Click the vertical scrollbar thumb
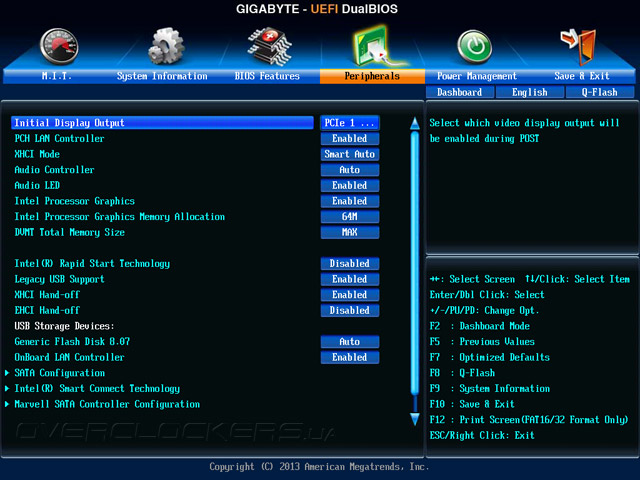 coord(415,263)
